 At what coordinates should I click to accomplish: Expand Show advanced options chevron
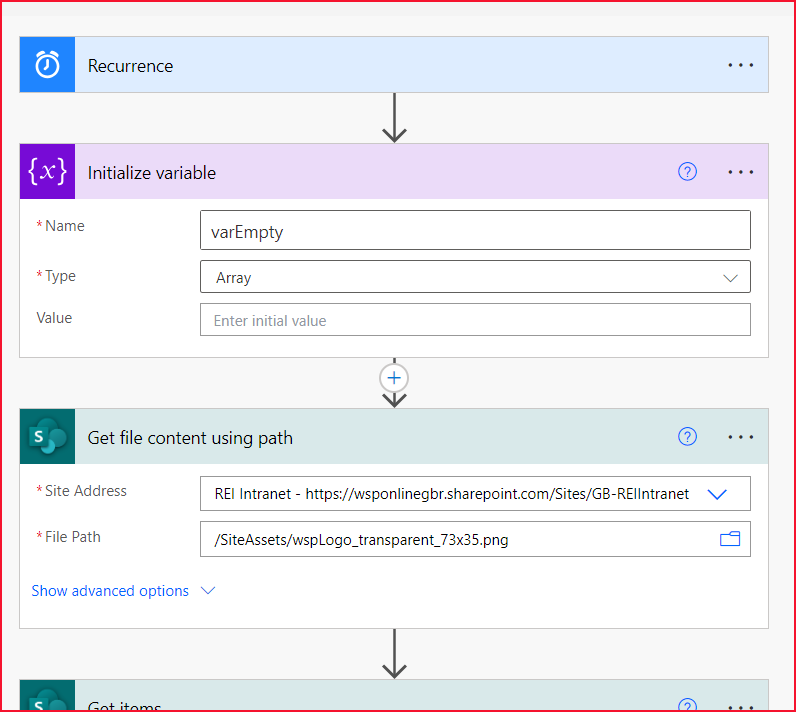point(208,591)
